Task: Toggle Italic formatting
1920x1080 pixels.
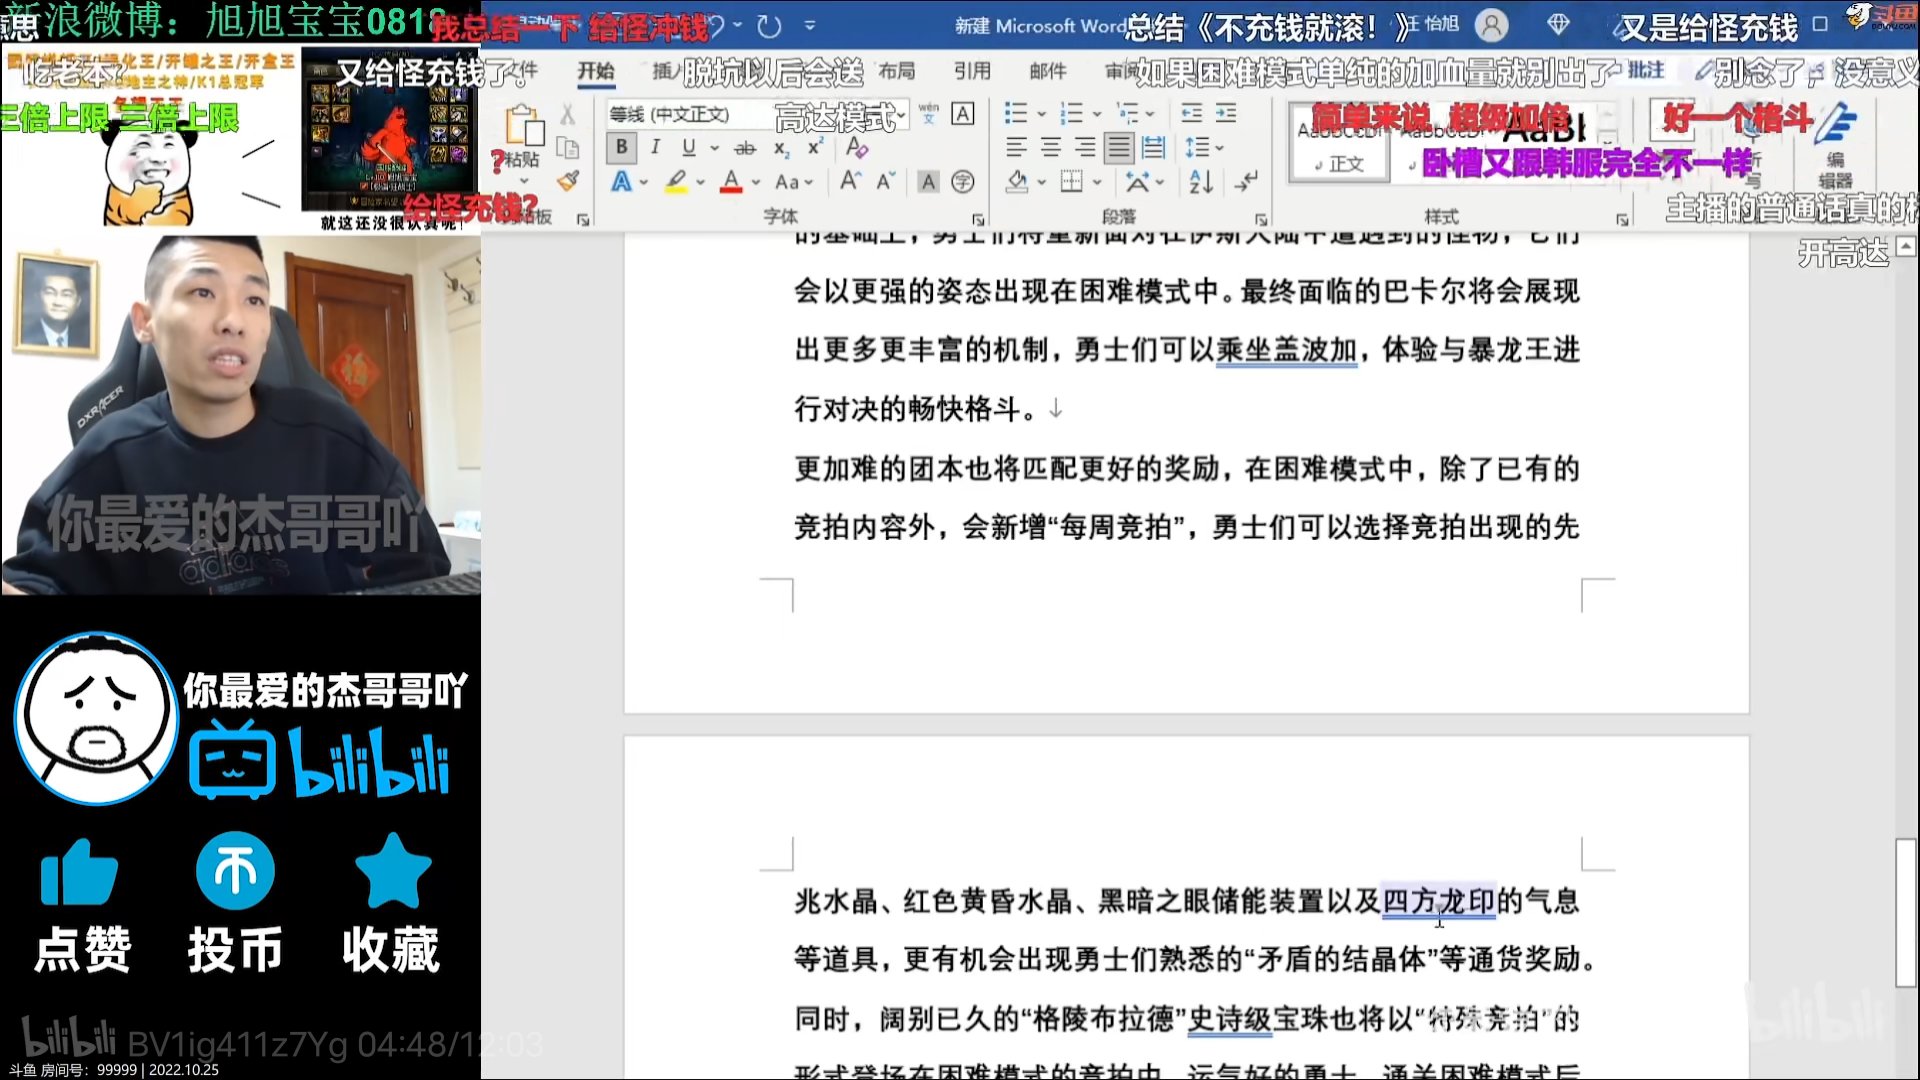Action: 655,148
